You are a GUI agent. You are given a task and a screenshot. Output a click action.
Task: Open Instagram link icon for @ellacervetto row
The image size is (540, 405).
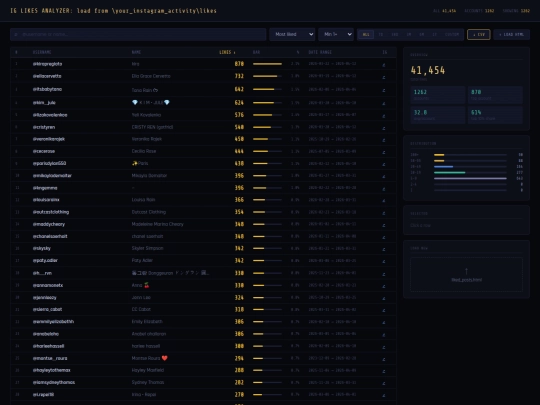[384, 77]
